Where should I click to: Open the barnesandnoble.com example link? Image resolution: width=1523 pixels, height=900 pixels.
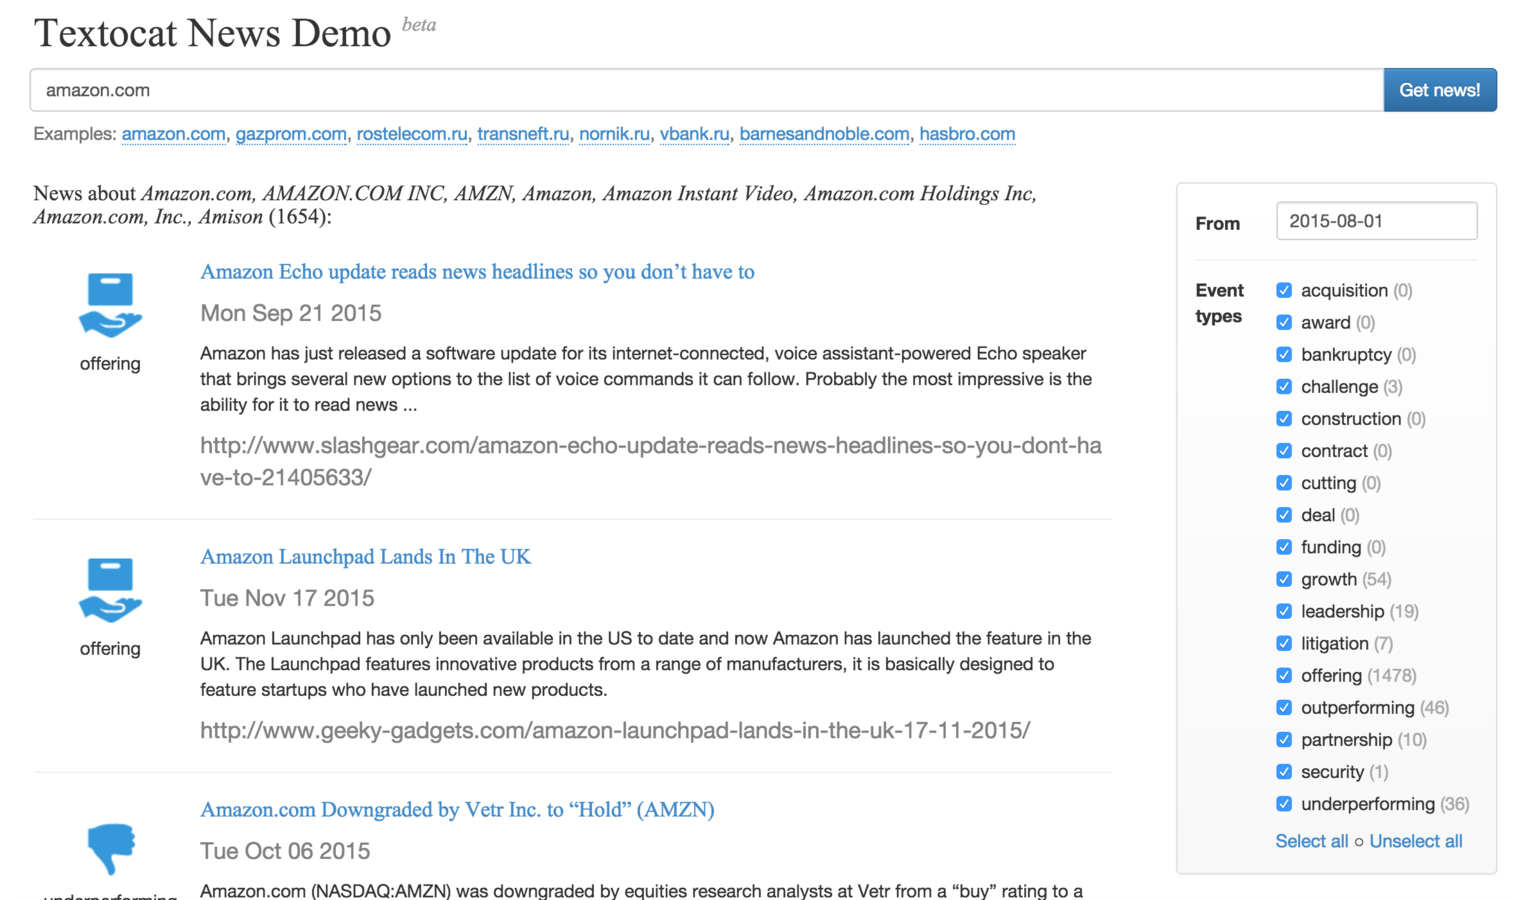pos(824,134)
